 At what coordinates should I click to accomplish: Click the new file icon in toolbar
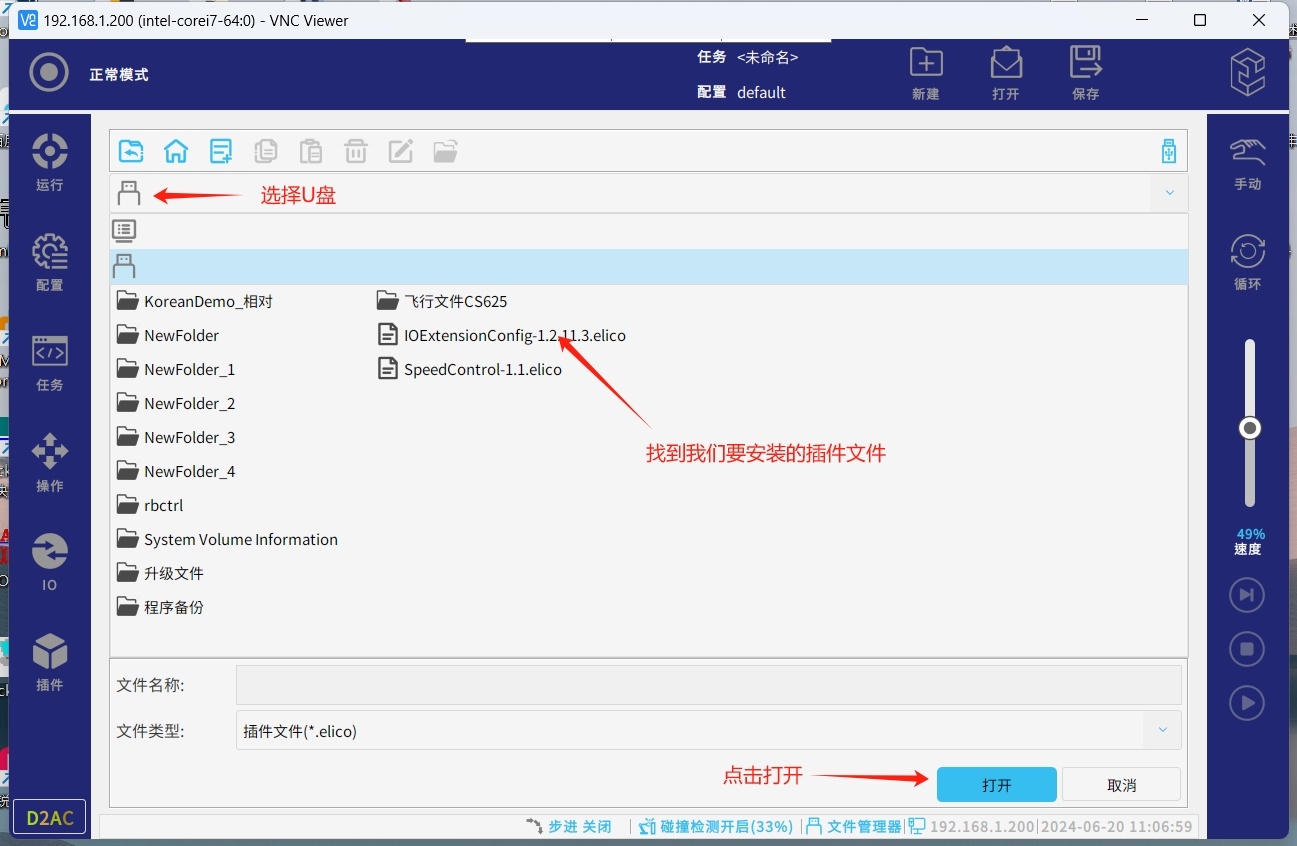coord(221,151)
